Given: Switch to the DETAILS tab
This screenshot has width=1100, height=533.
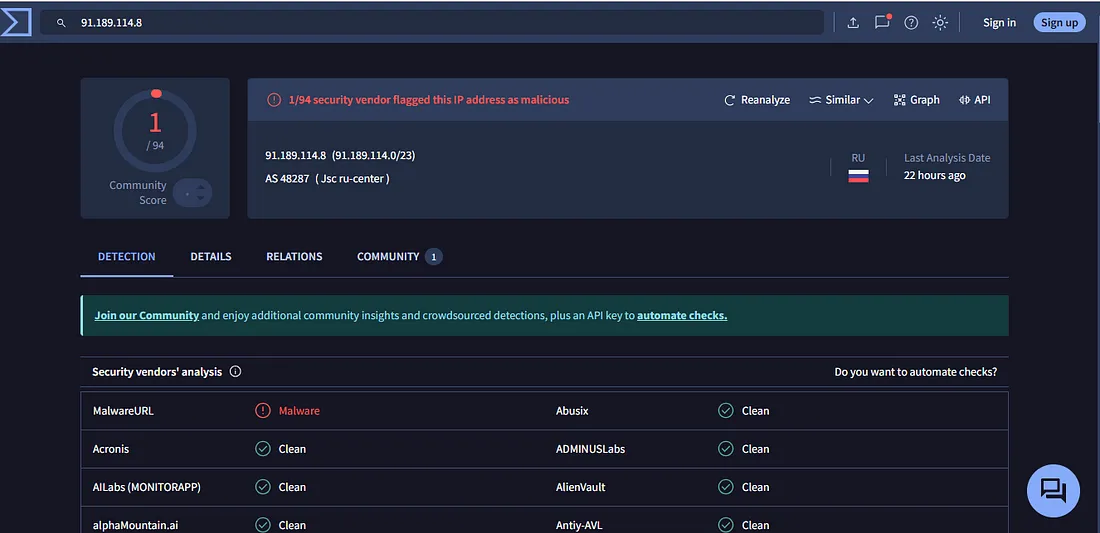Looking at the screenshot, I should click(x=210, y=257).
